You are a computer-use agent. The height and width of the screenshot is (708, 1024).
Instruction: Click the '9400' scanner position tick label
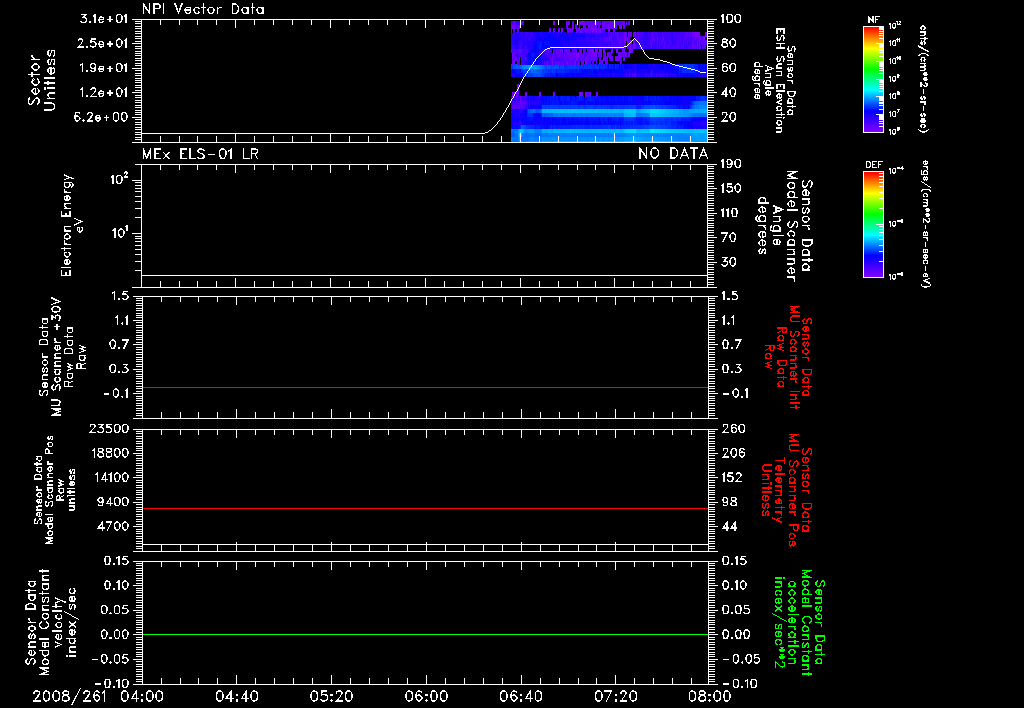click(x=112, y=502)
